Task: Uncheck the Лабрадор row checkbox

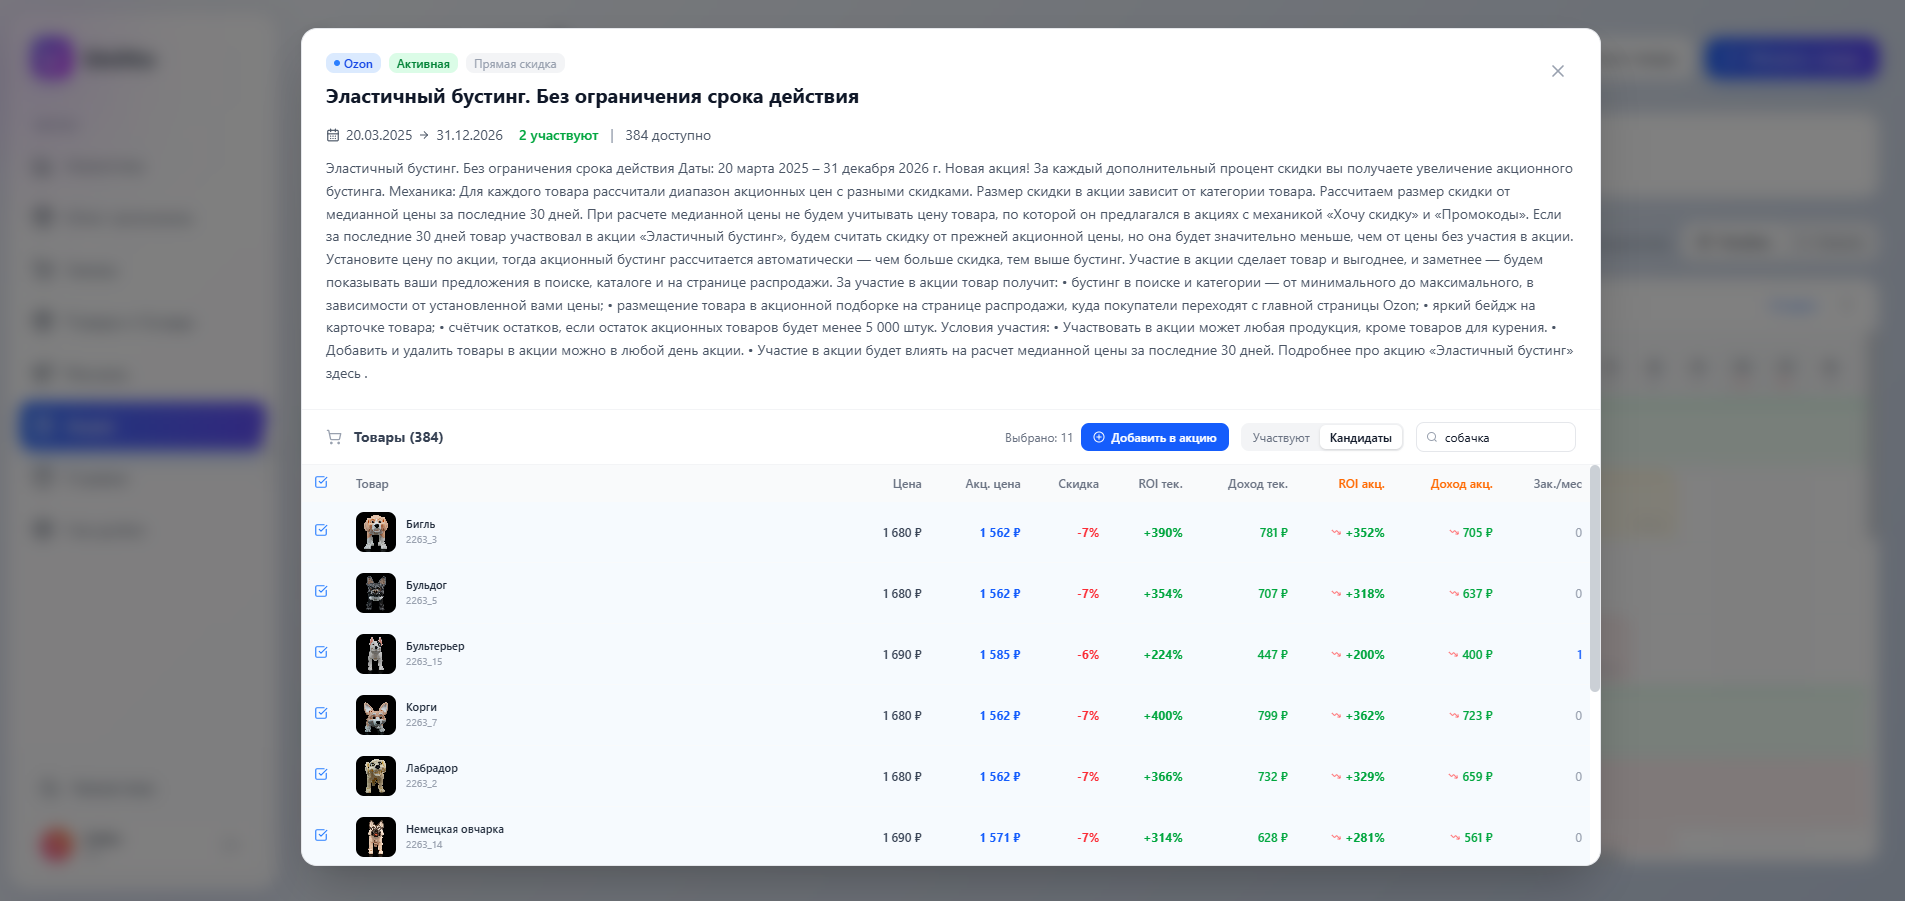Action: [321, 774]
